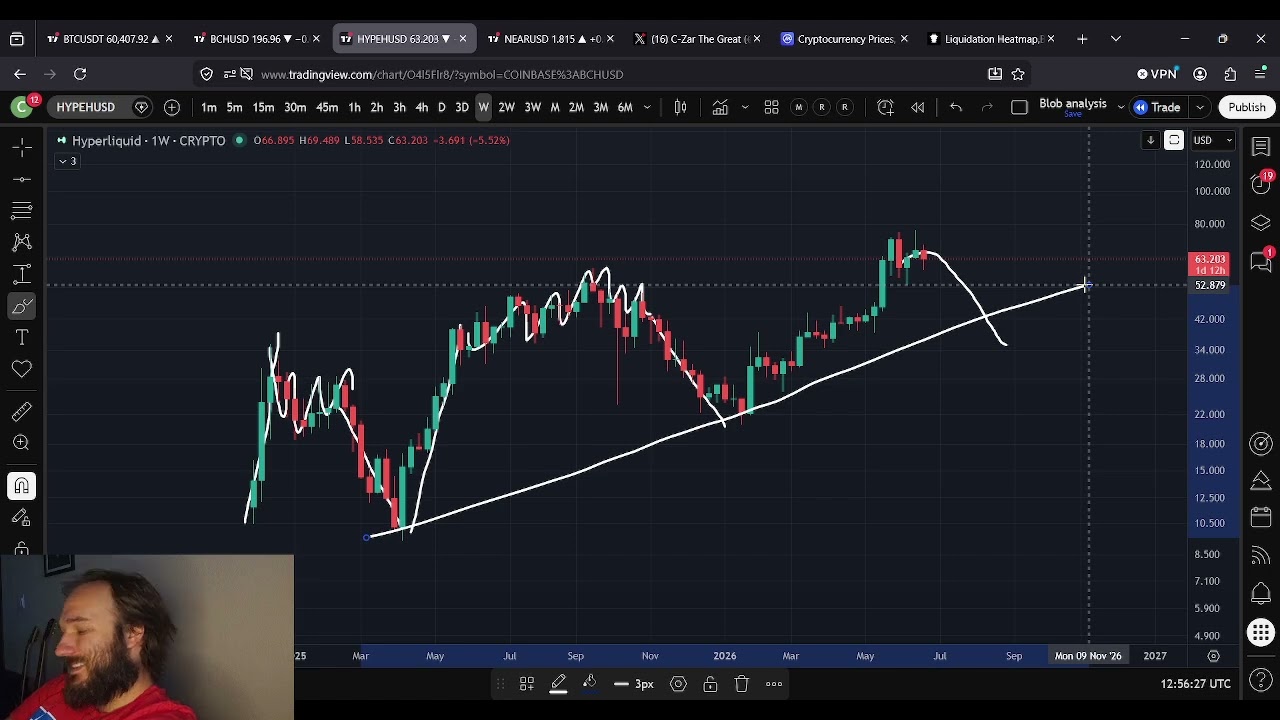This screenshot has height=720, width=1280.
Task: Click the browser address bar URL
Action: point(441,74)
